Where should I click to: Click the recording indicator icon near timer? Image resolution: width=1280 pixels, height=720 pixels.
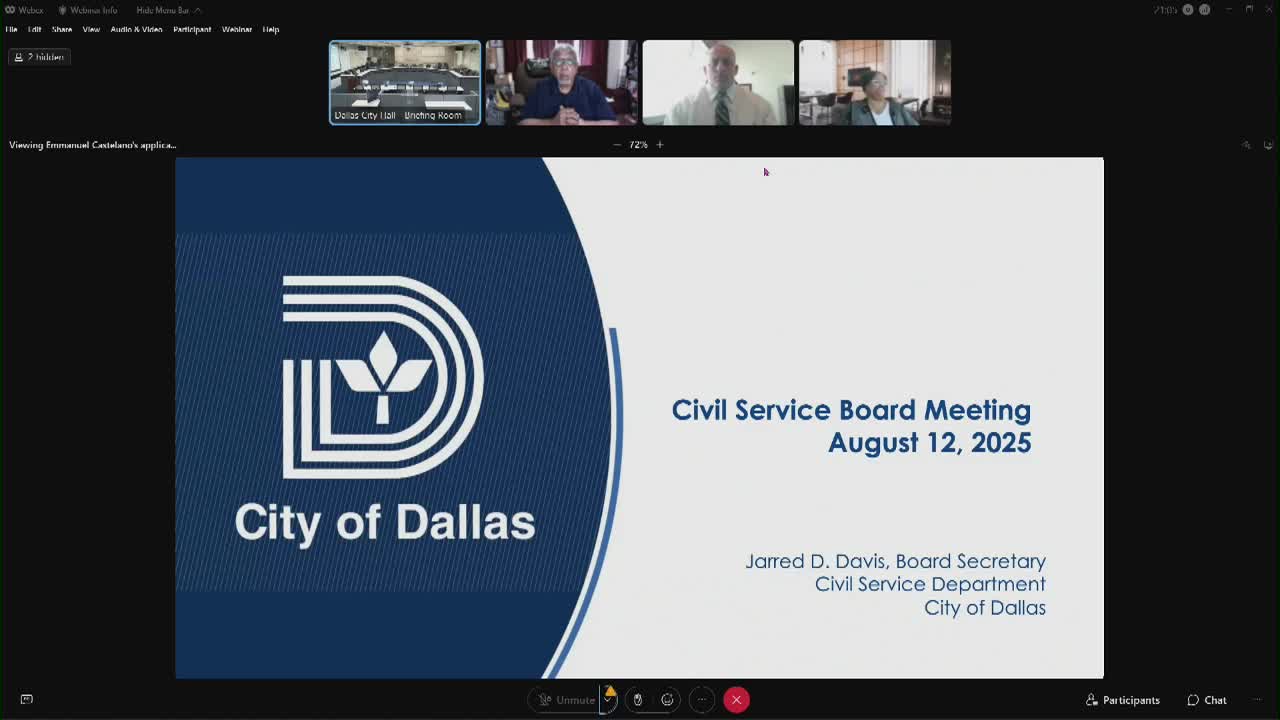click(1188, 10)
